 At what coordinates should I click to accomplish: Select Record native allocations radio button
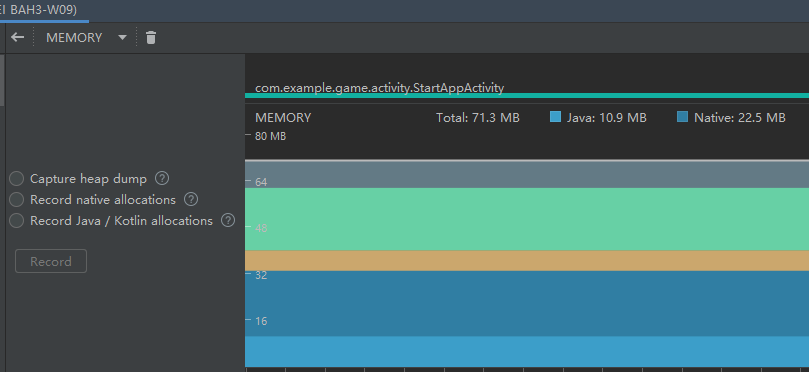click(17, 200)
